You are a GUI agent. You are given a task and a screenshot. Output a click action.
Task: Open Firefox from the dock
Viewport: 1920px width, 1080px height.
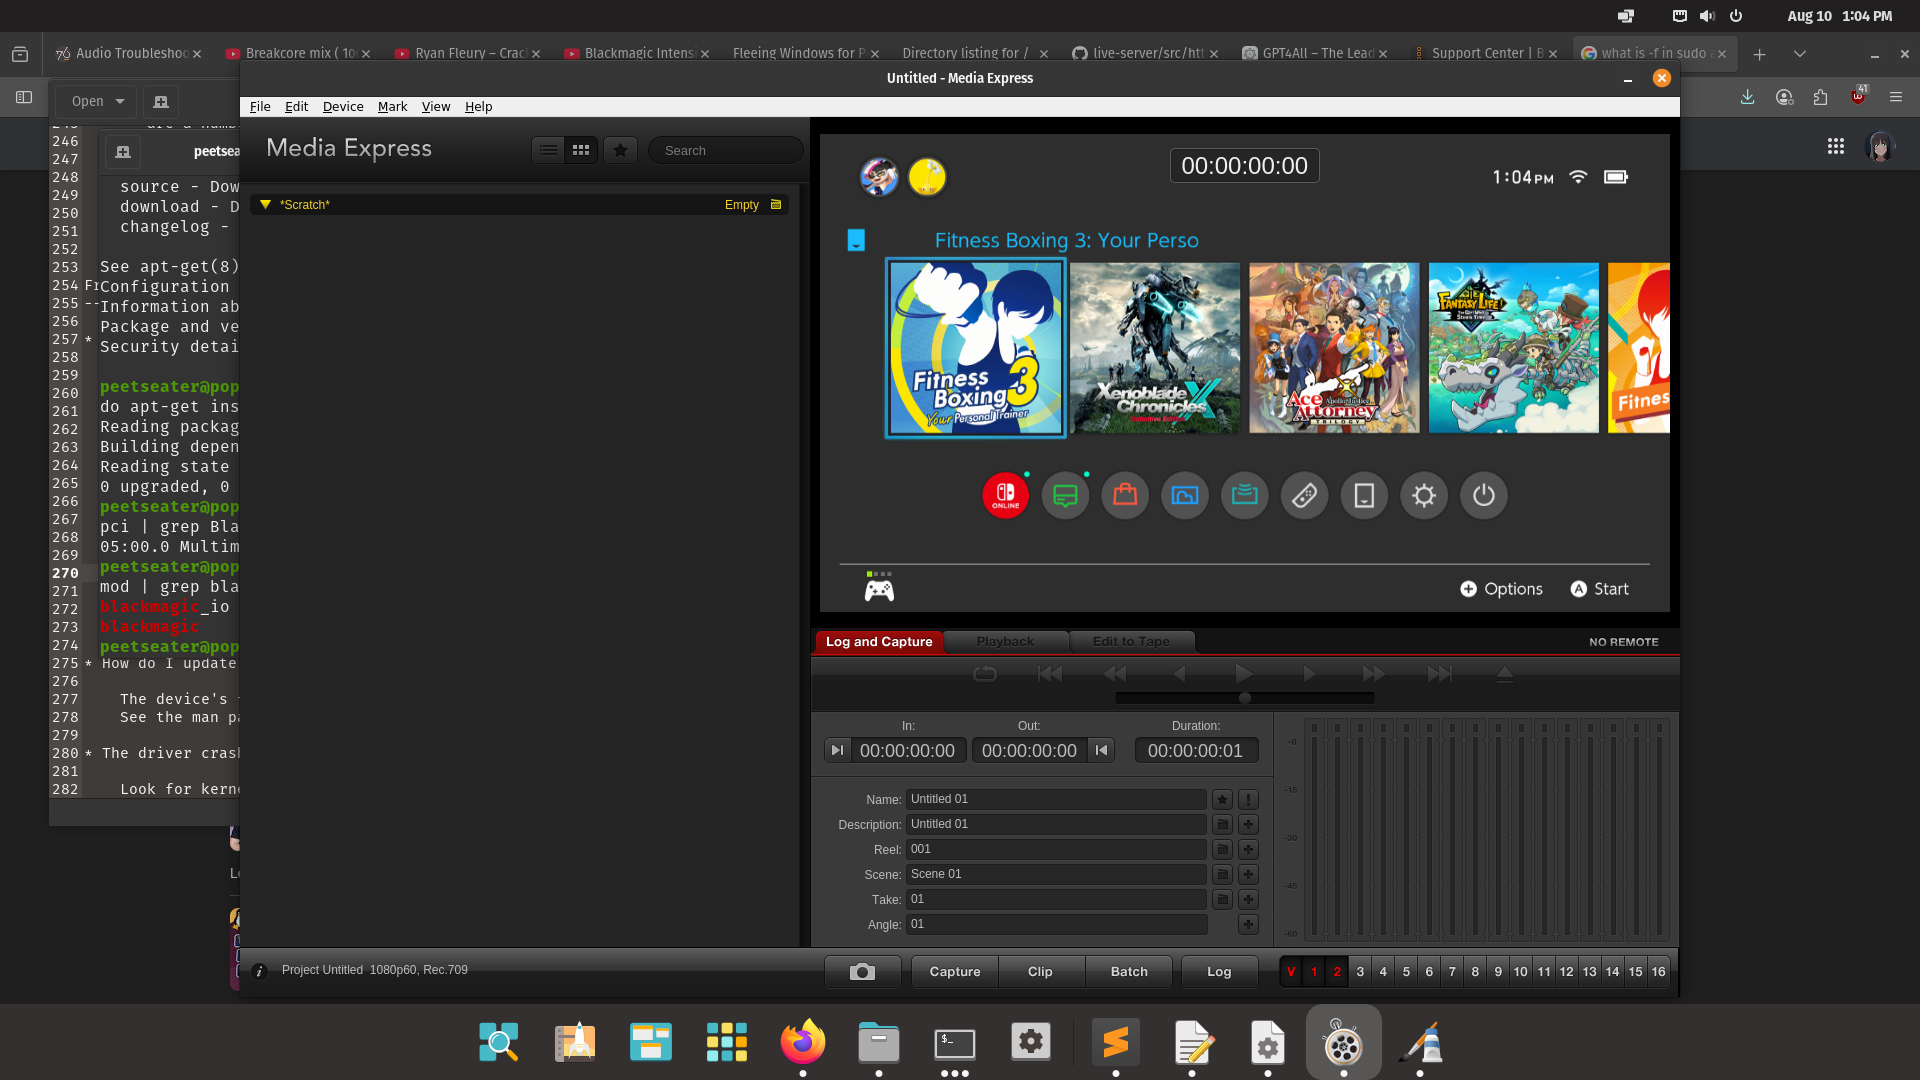803,1042
